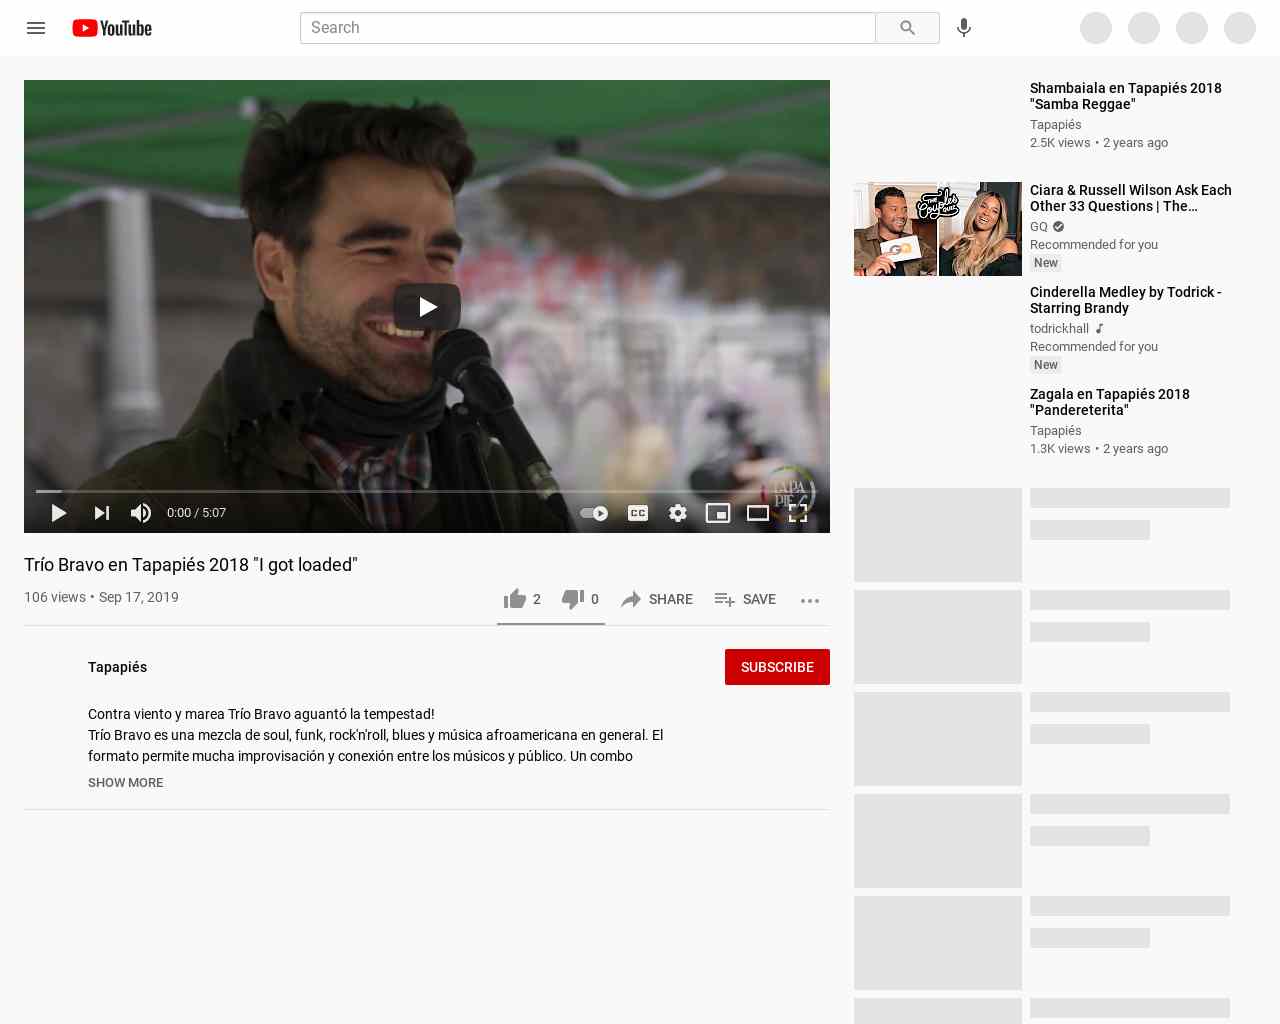1280x1024 pixels.
Task: Open Tapapiés channel name below video
Action: 117,667
